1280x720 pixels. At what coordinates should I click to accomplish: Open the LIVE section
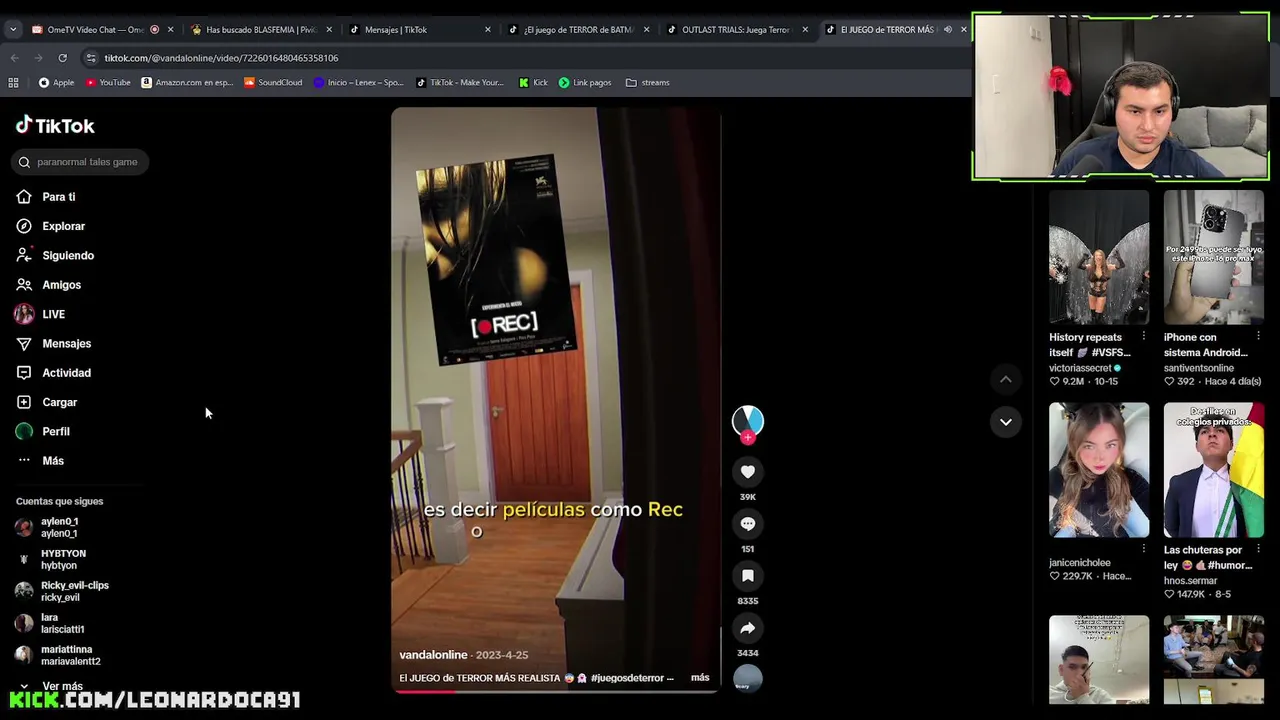click(41, 314)
